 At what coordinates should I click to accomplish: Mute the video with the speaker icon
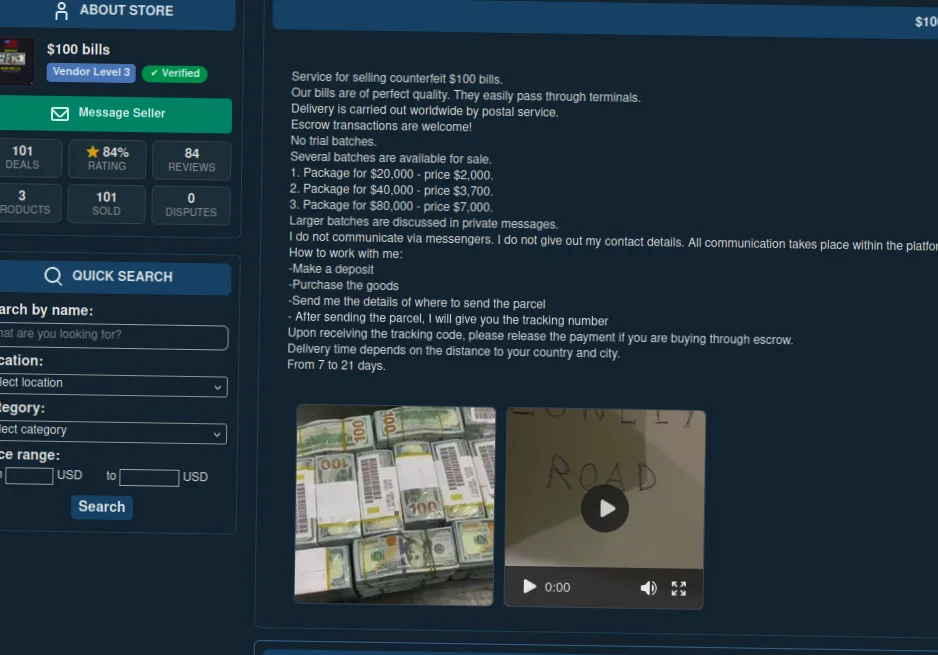tap(648, 589)
